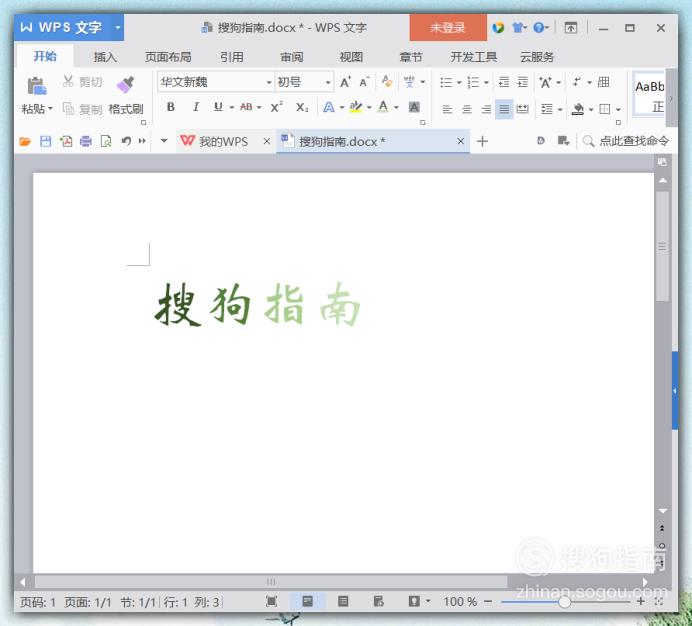Image resolution: width=692 pixels, height=626 pixels.
Task: Click the line spacing icon
Action: click(547, 109)
